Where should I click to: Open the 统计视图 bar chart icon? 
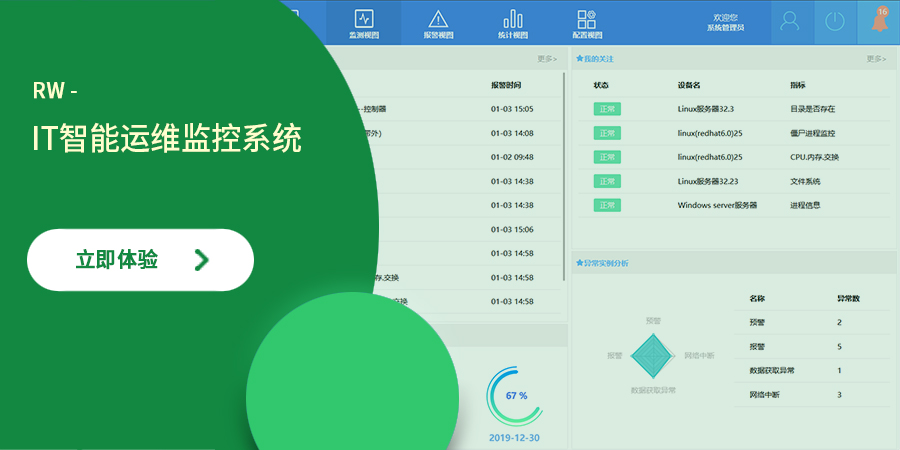tap(513, 22)
